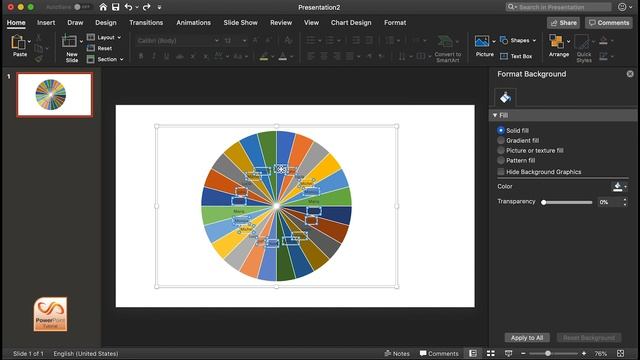Screen dimensions: 640x360
Task: Select Solid fill option
Action: pos(501,130)
